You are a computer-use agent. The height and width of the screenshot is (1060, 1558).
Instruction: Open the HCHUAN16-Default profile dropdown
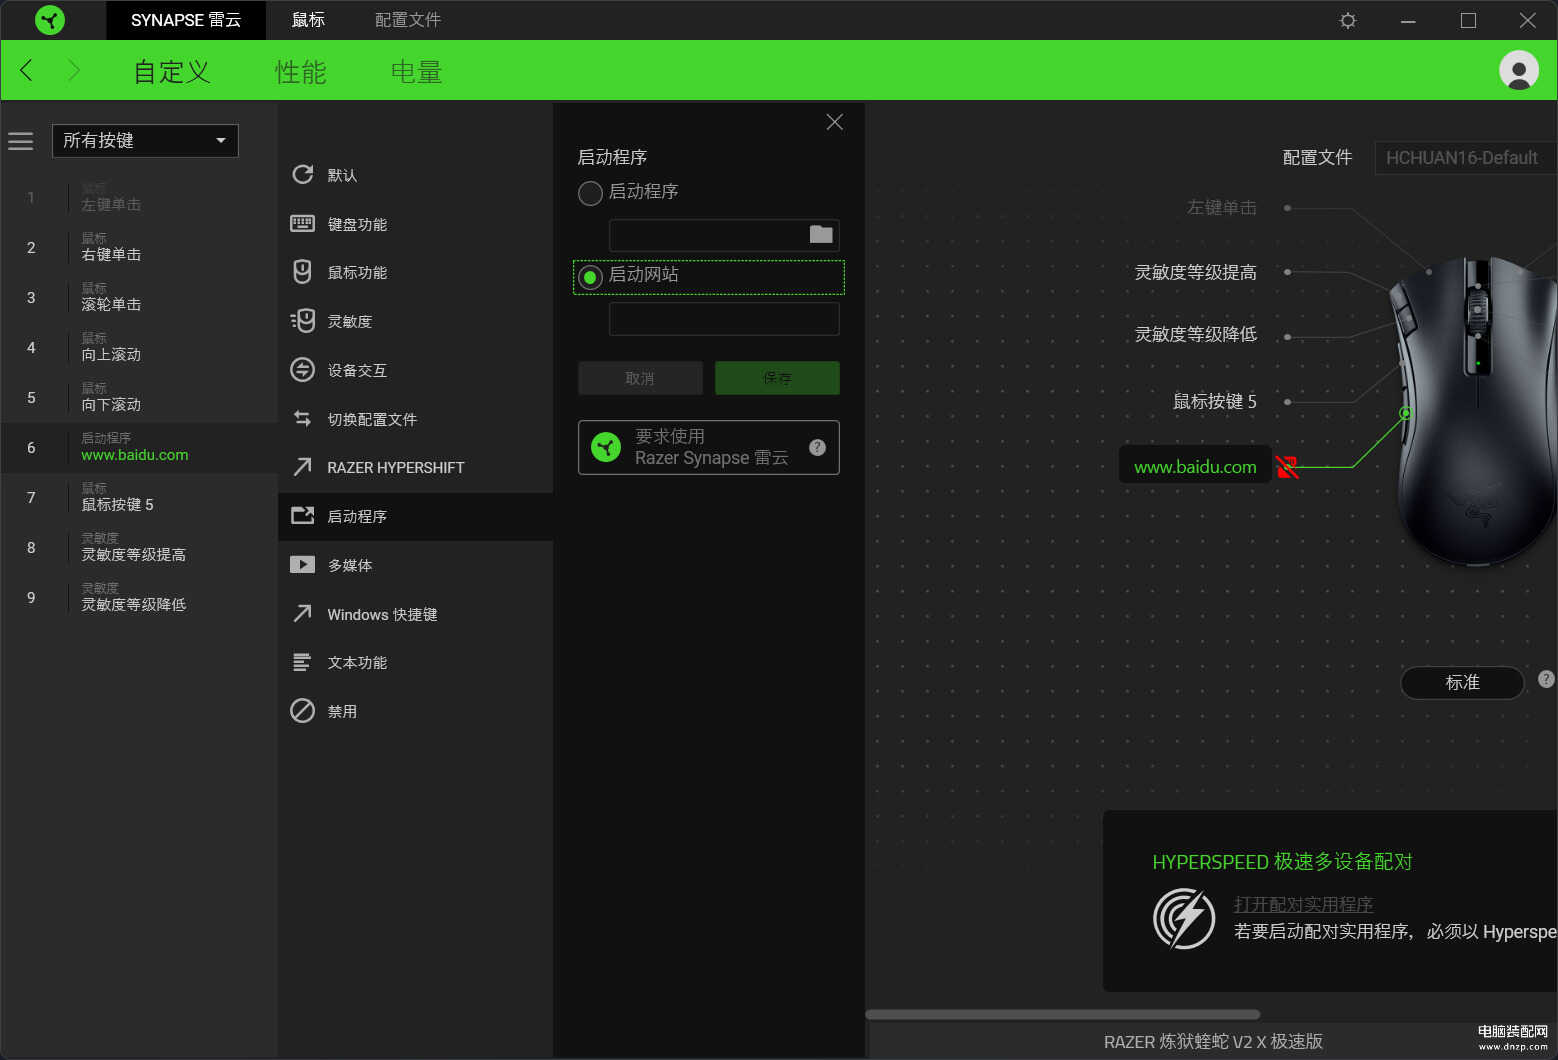(1464, 158)
